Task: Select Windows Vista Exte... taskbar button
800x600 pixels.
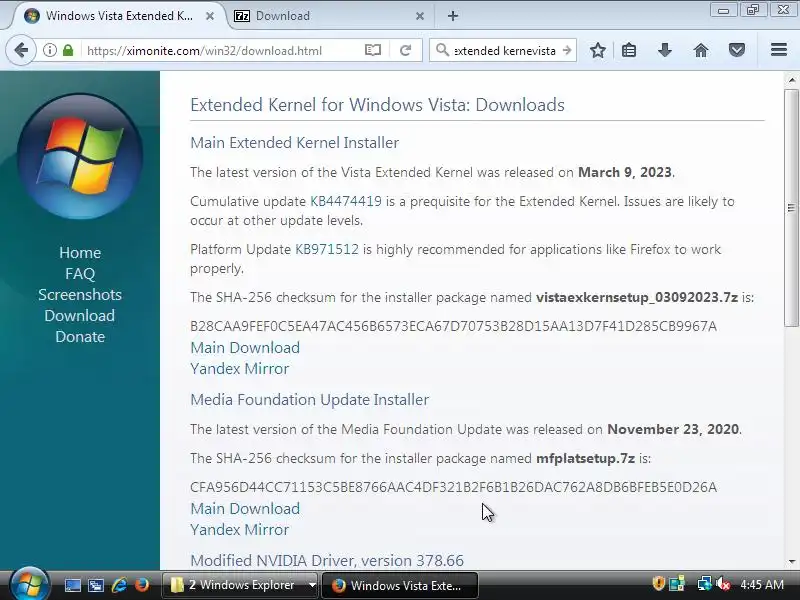Action: point(400,585)
